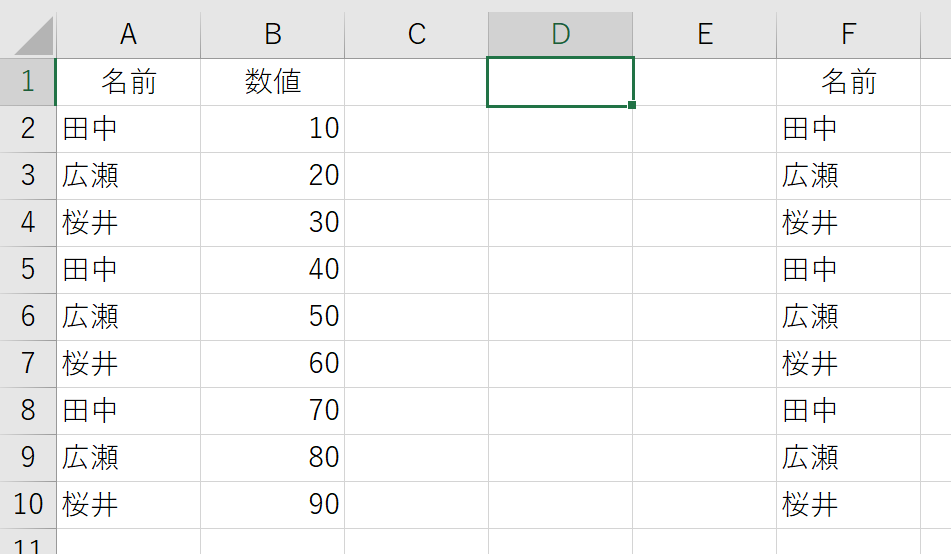Select row 5 header
951x554 pixels.
pyautogui.click(x=28, y=270)
